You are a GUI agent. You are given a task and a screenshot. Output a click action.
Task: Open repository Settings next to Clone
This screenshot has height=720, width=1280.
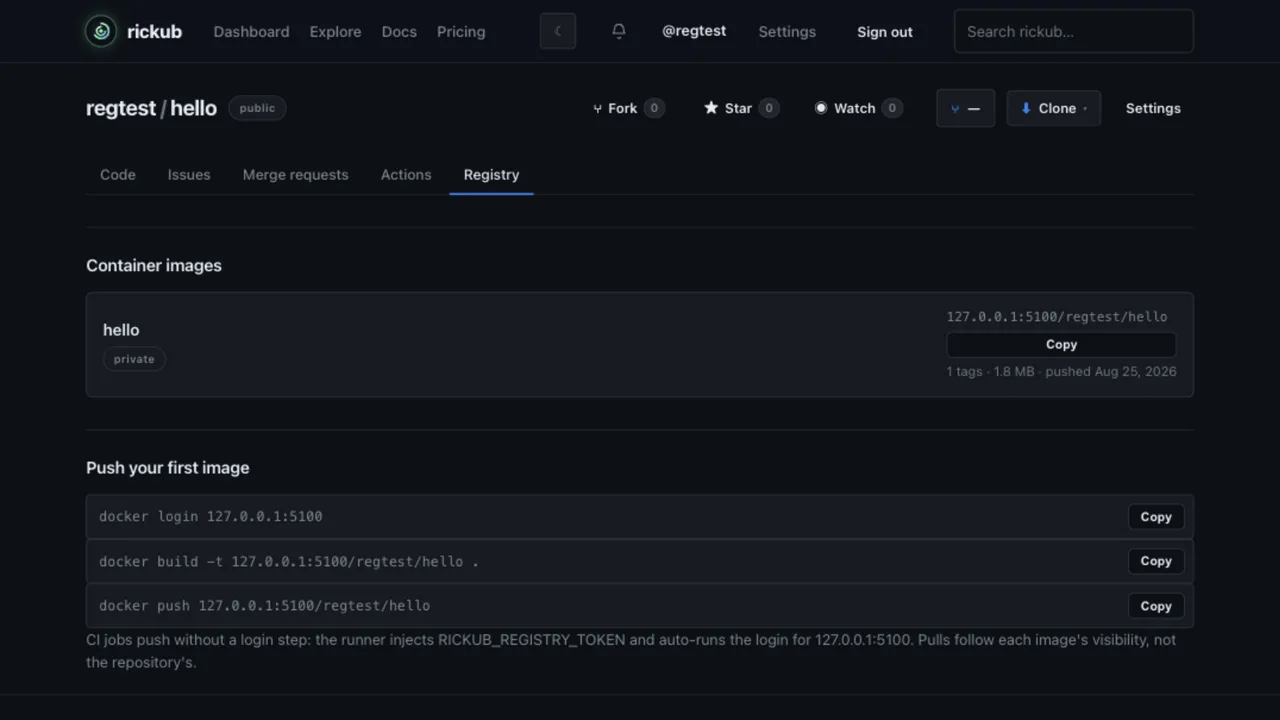[x=1153, y=108]
